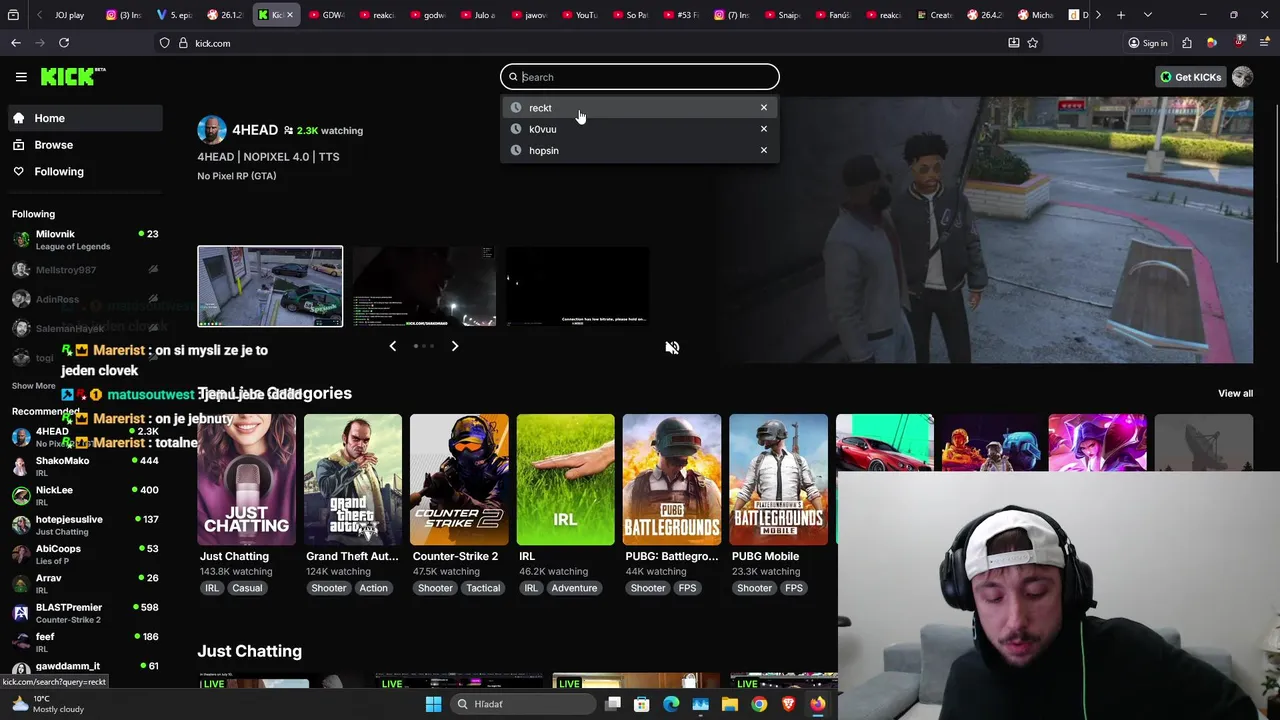
Task: Open Firefox application menu
Action: pos(1264,43)
